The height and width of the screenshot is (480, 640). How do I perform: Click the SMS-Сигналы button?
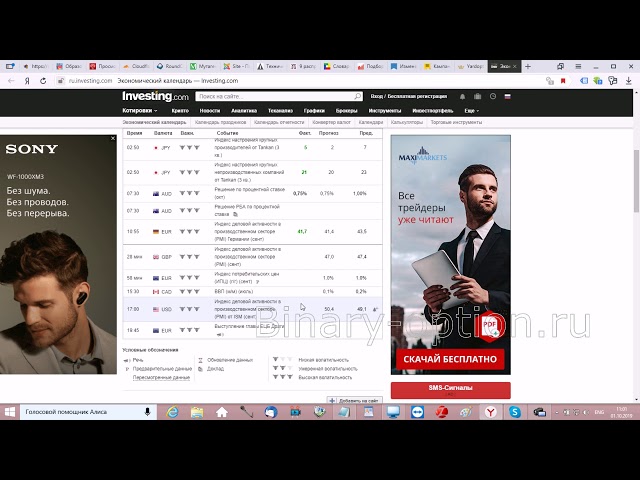[x=450, y=388]
